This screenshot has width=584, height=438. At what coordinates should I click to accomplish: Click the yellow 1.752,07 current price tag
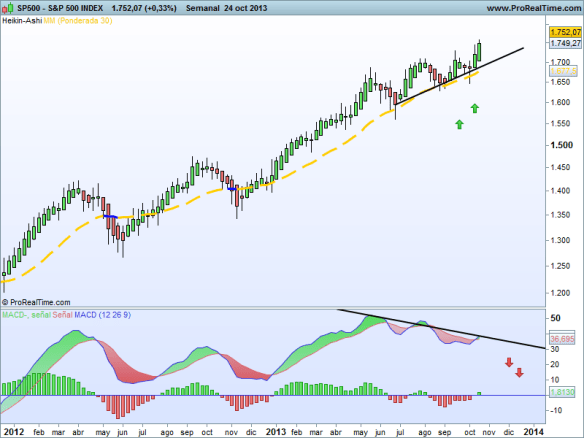pyautogui.click(x=565, y=32)
